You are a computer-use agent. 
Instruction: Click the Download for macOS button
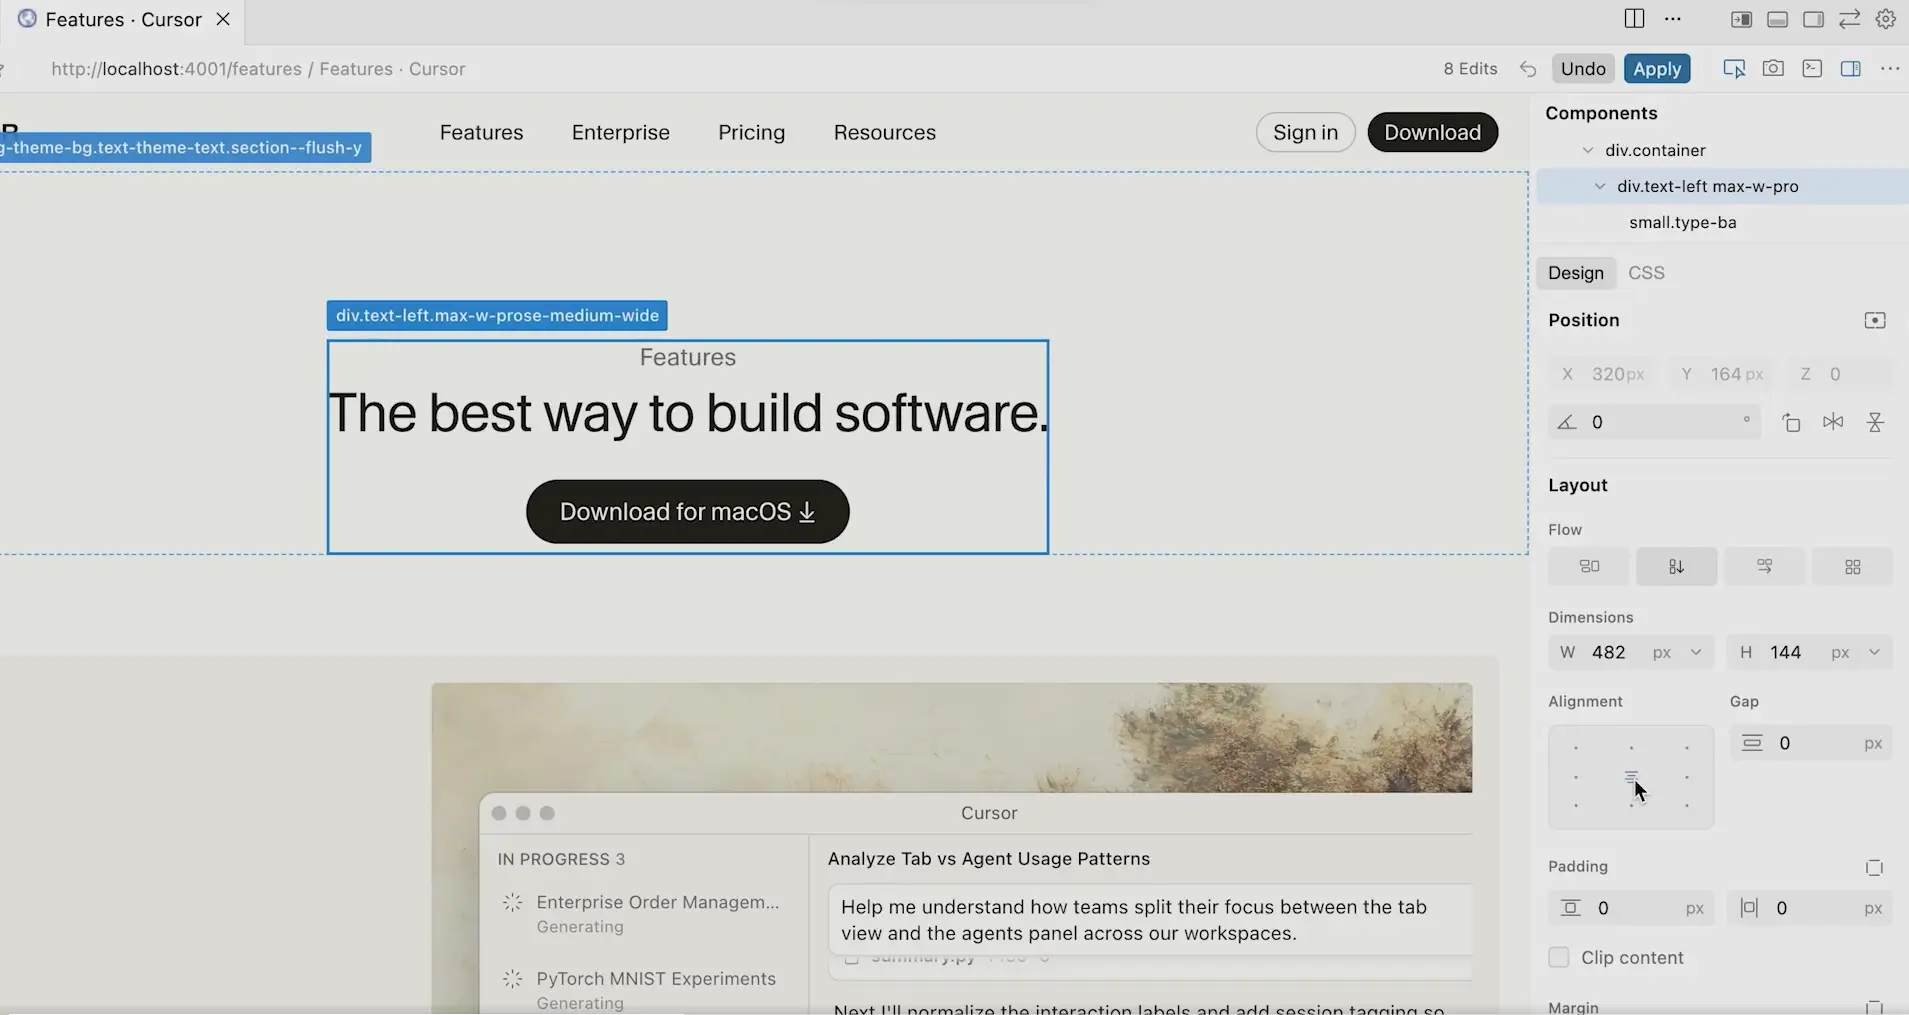coord(687,512)
